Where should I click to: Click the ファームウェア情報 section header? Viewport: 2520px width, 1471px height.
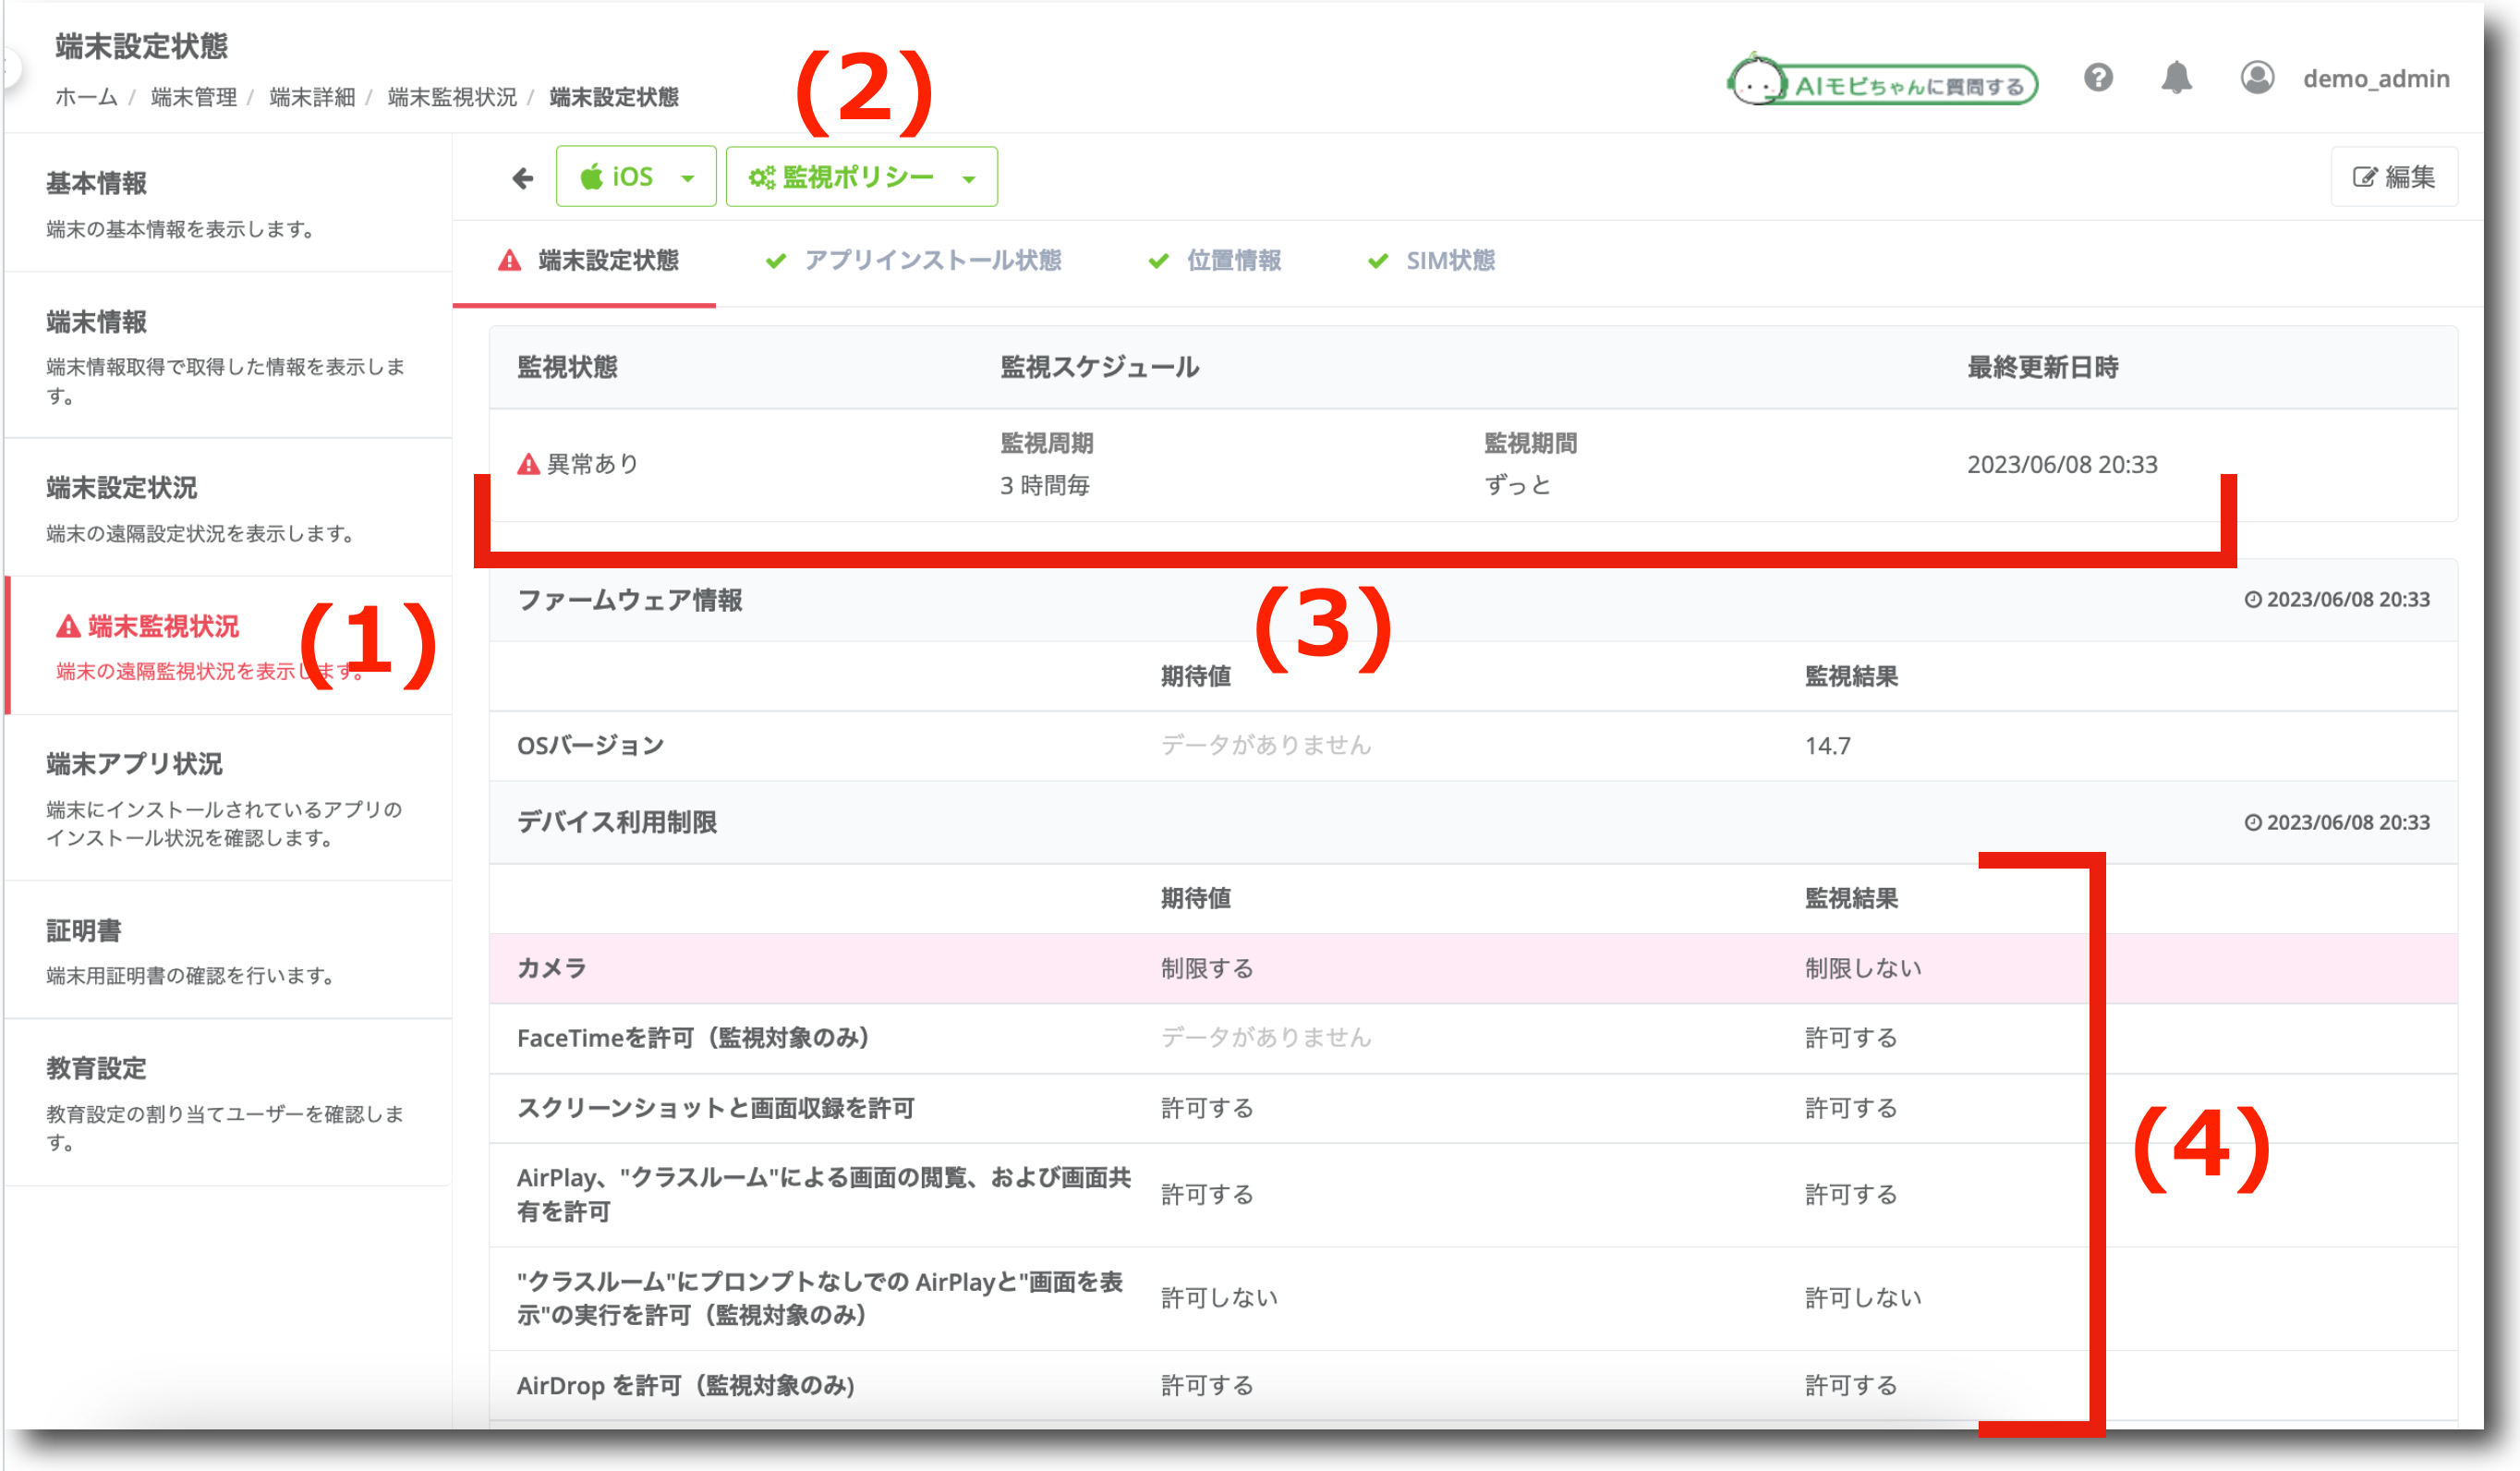point(629,600)
